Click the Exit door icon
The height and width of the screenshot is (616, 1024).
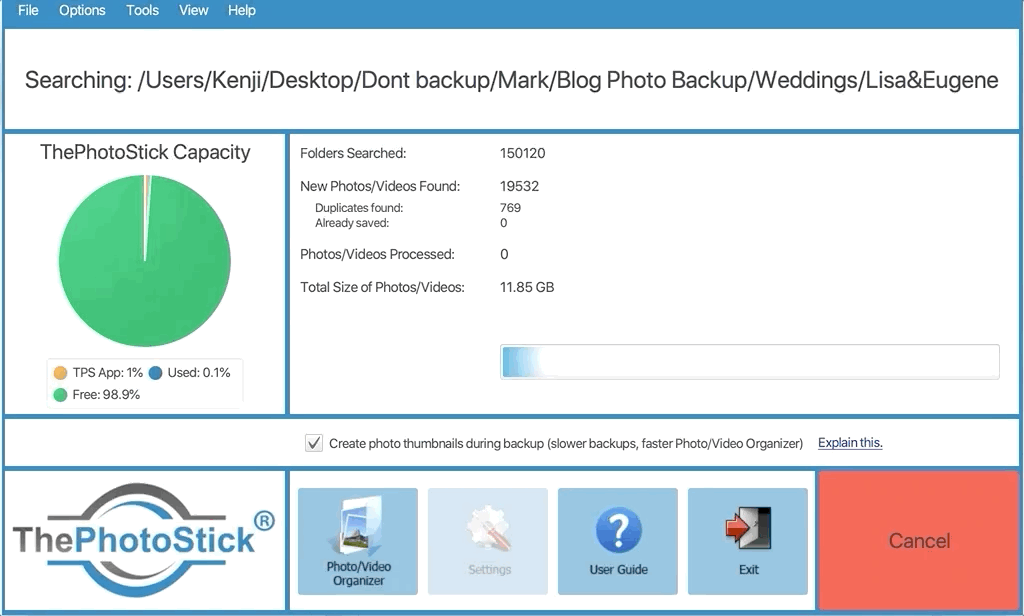coord(748,528)
